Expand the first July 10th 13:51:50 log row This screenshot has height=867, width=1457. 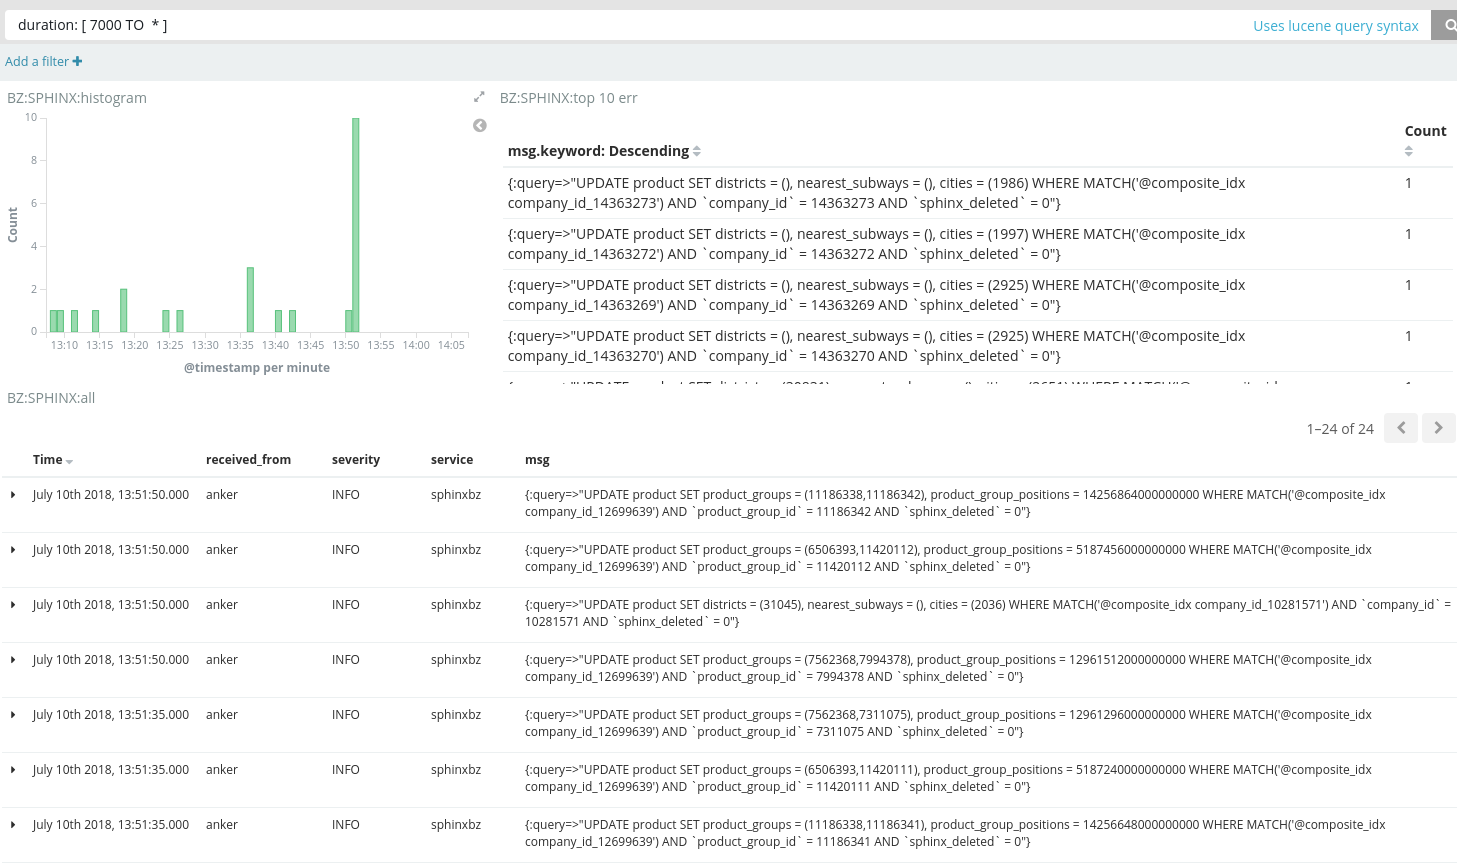tap(14, 494)
